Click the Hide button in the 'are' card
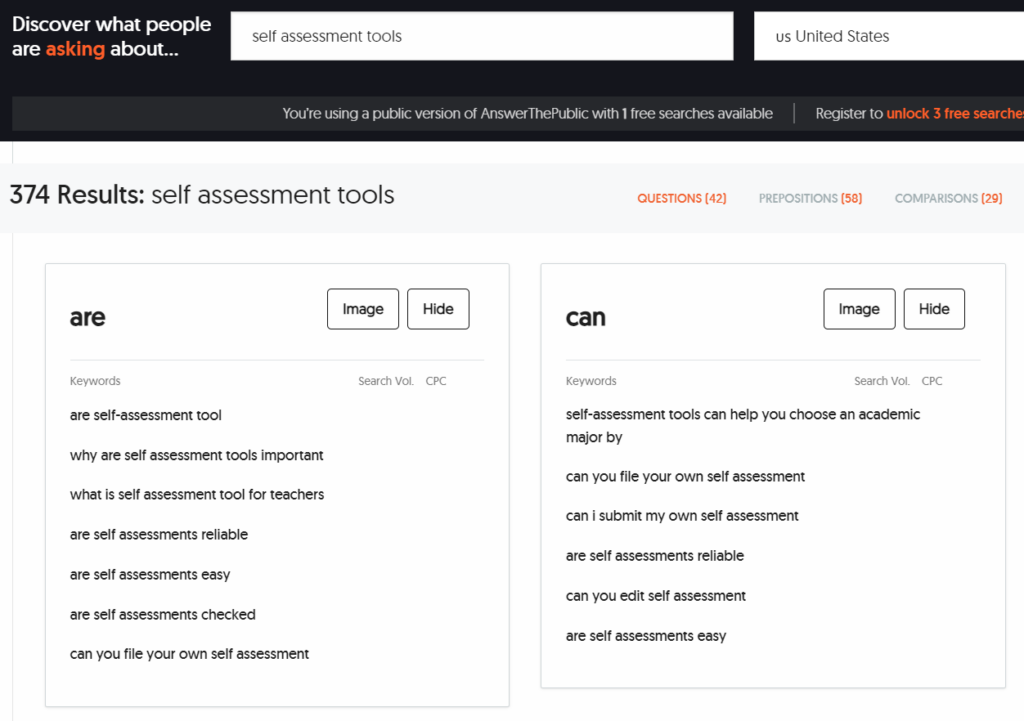 tap(438, 309)
